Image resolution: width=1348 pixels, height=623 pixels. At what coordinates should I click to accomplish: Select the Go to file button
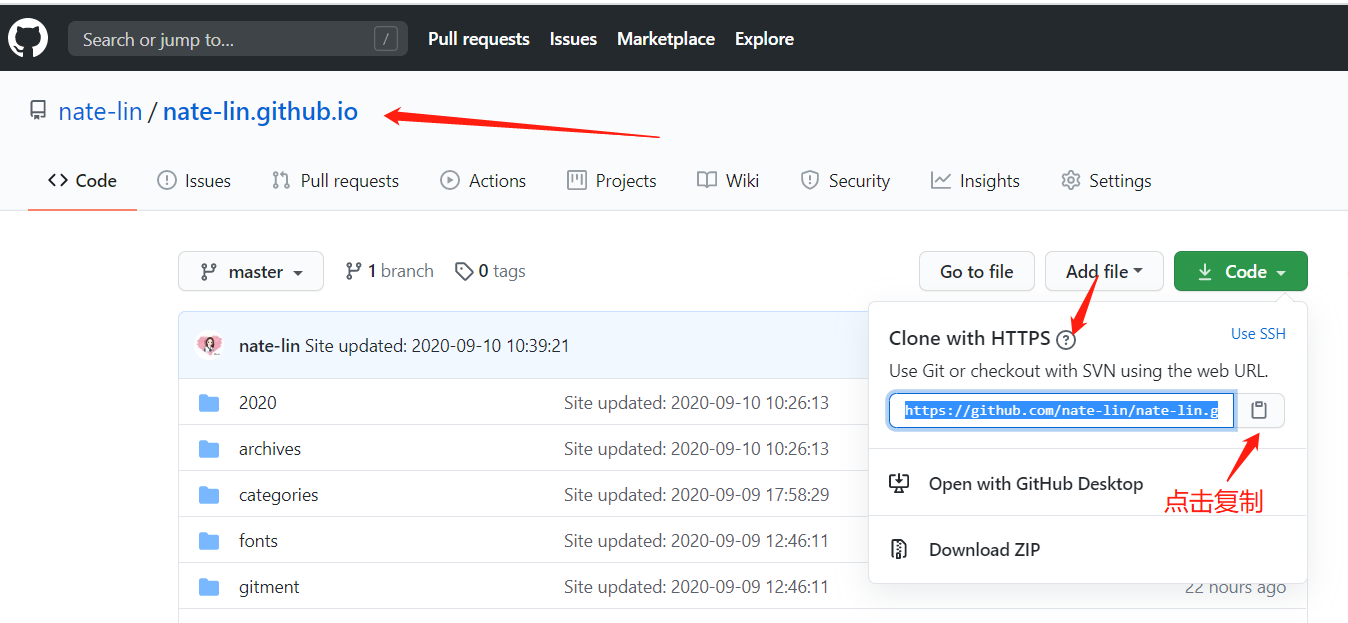pos(977,271)
